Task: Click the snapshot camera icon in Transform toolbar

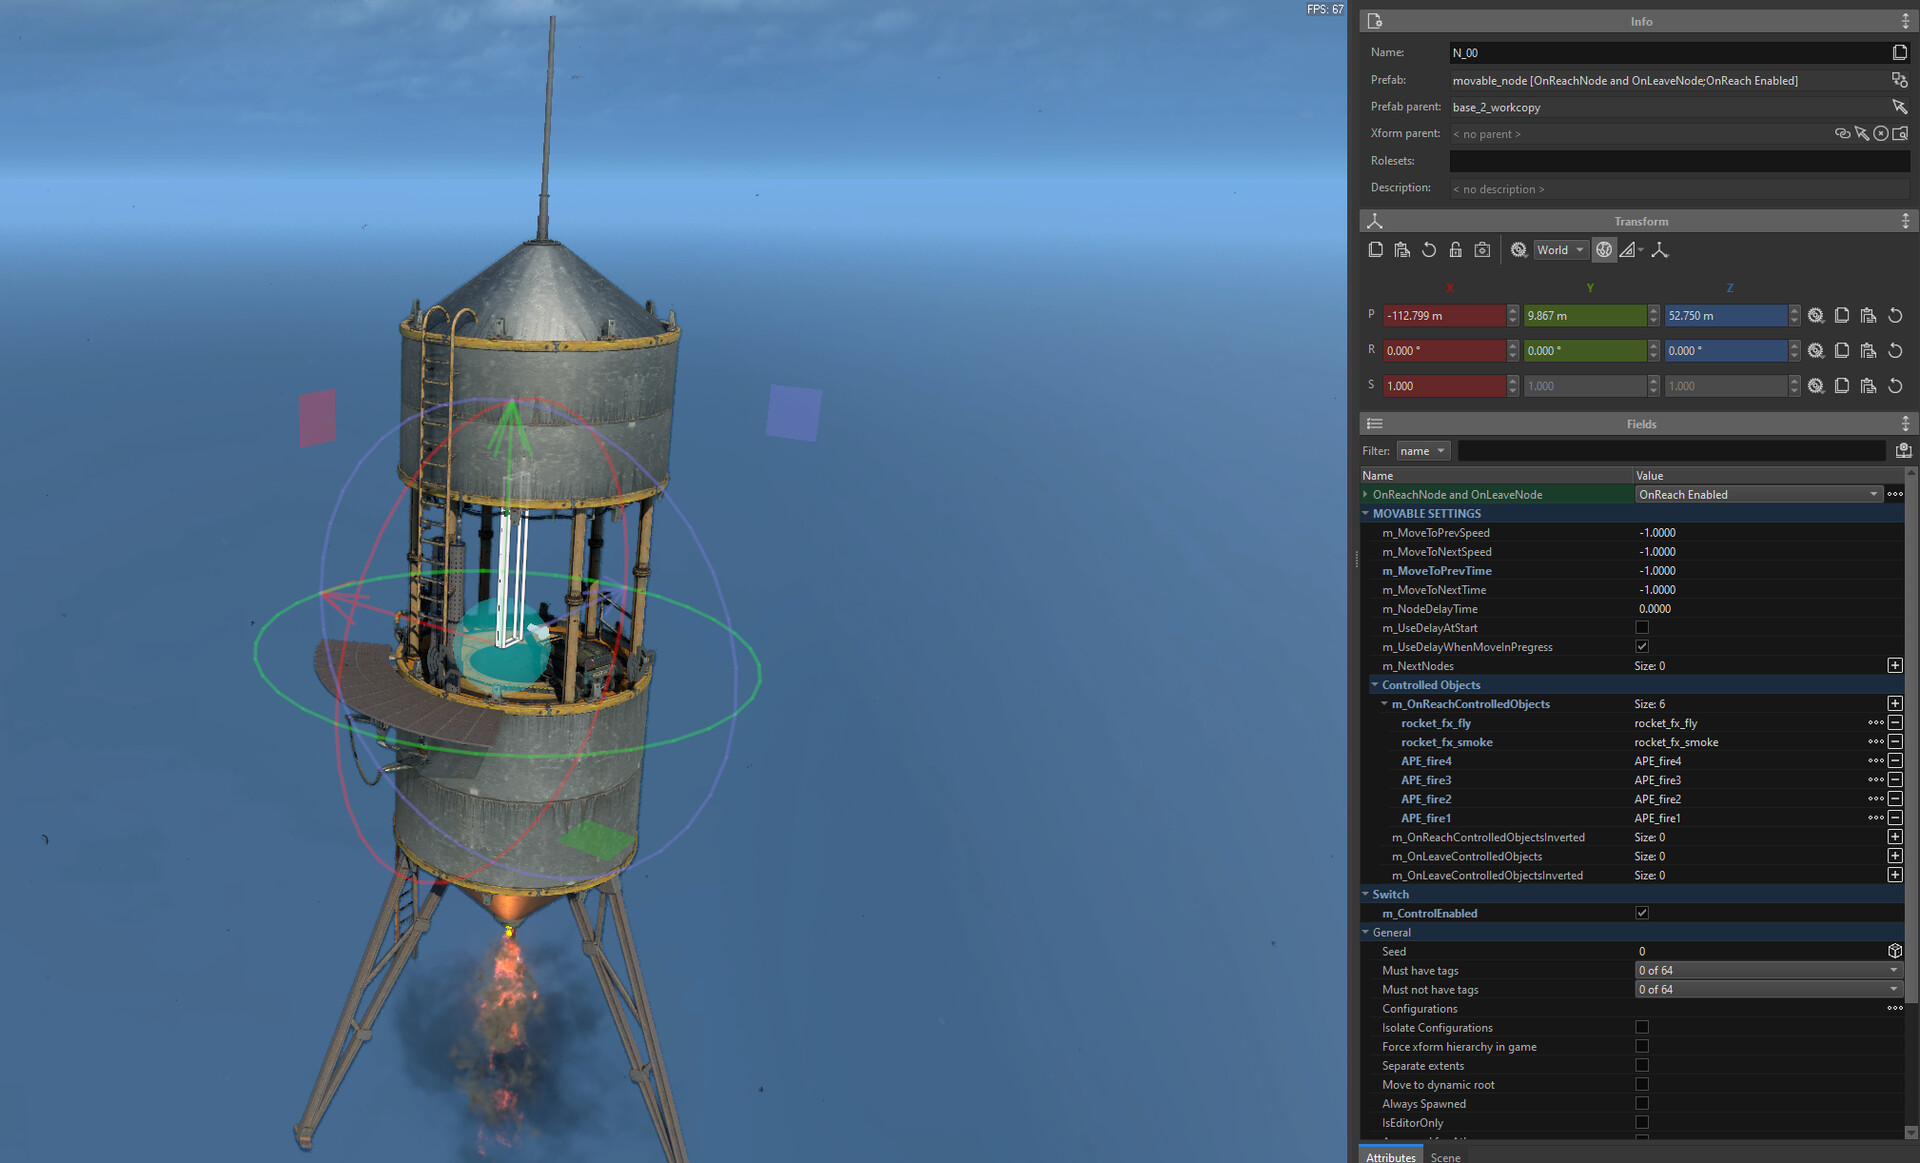Action: coord(1482,250)
